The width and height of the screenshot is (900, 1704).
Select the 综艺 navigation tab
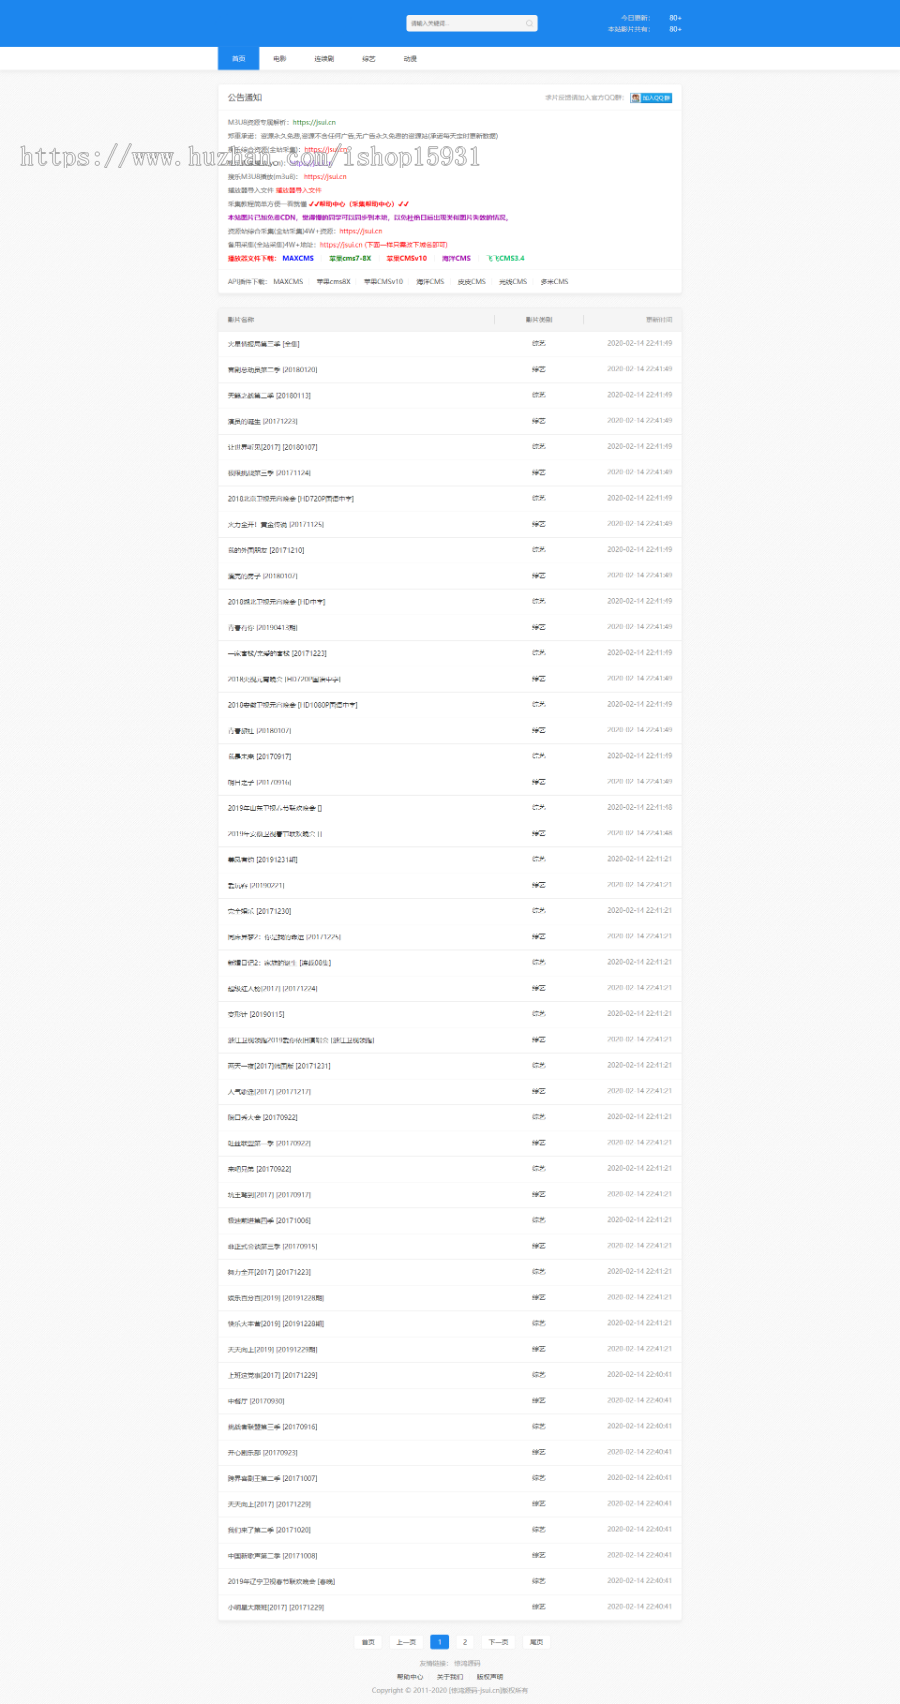[368, 59]
